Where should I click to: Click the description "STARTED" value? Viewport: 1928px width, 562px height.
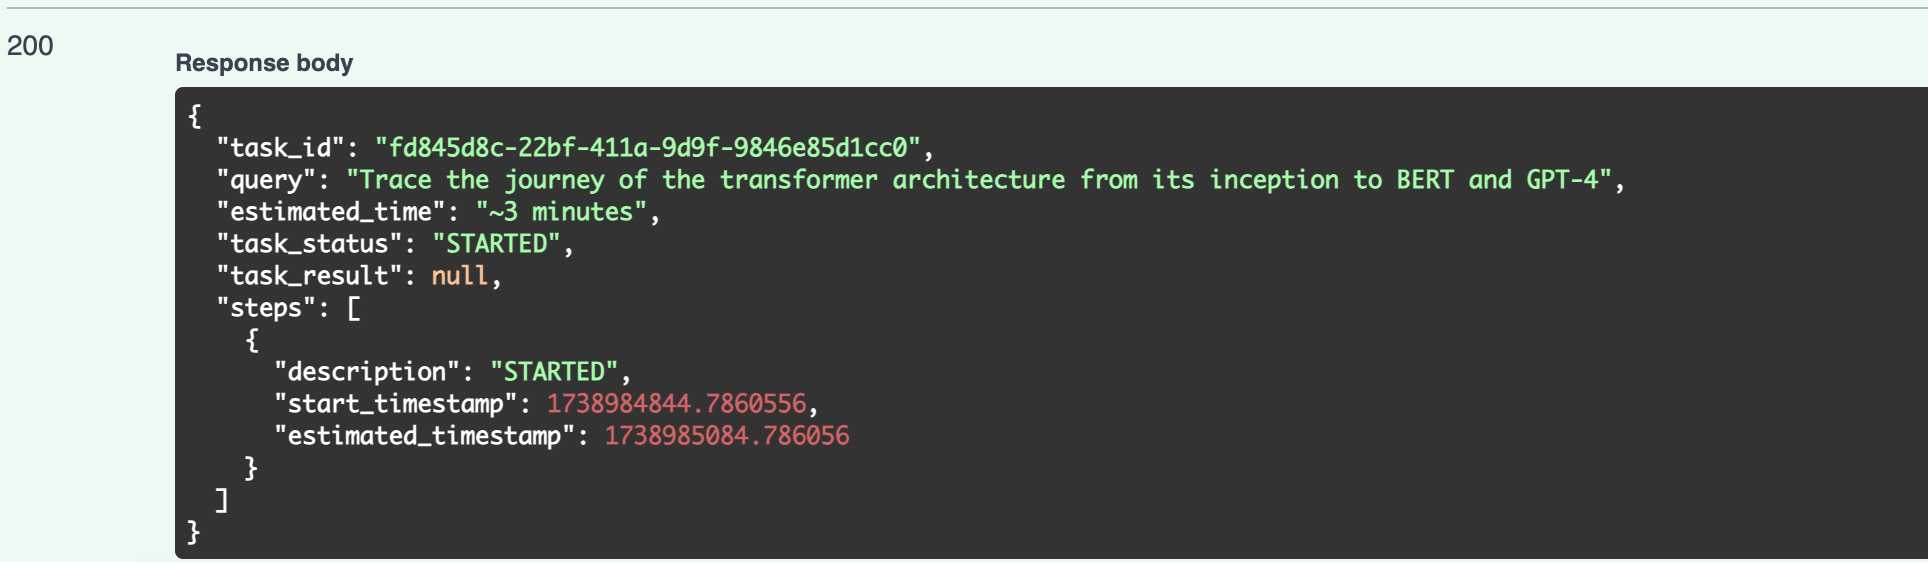[x=554, y=372]
